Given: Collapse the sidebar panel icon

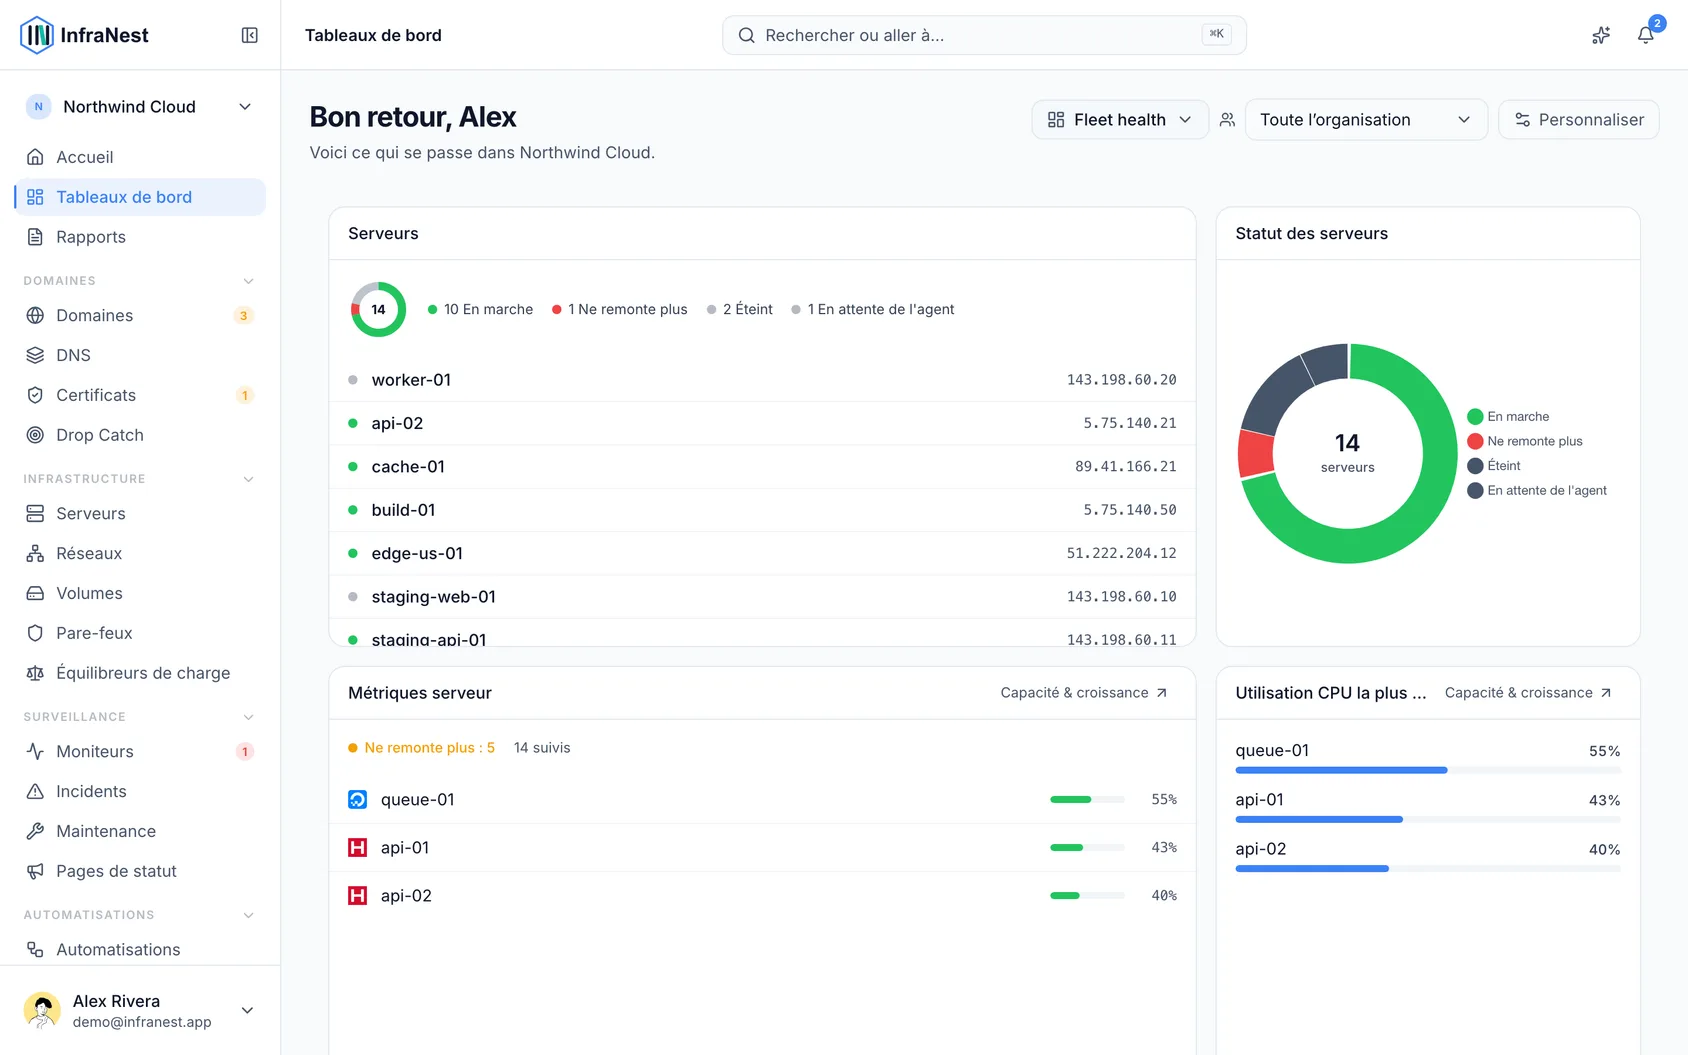Looking at the screenshot, I should tap(250, 35).
